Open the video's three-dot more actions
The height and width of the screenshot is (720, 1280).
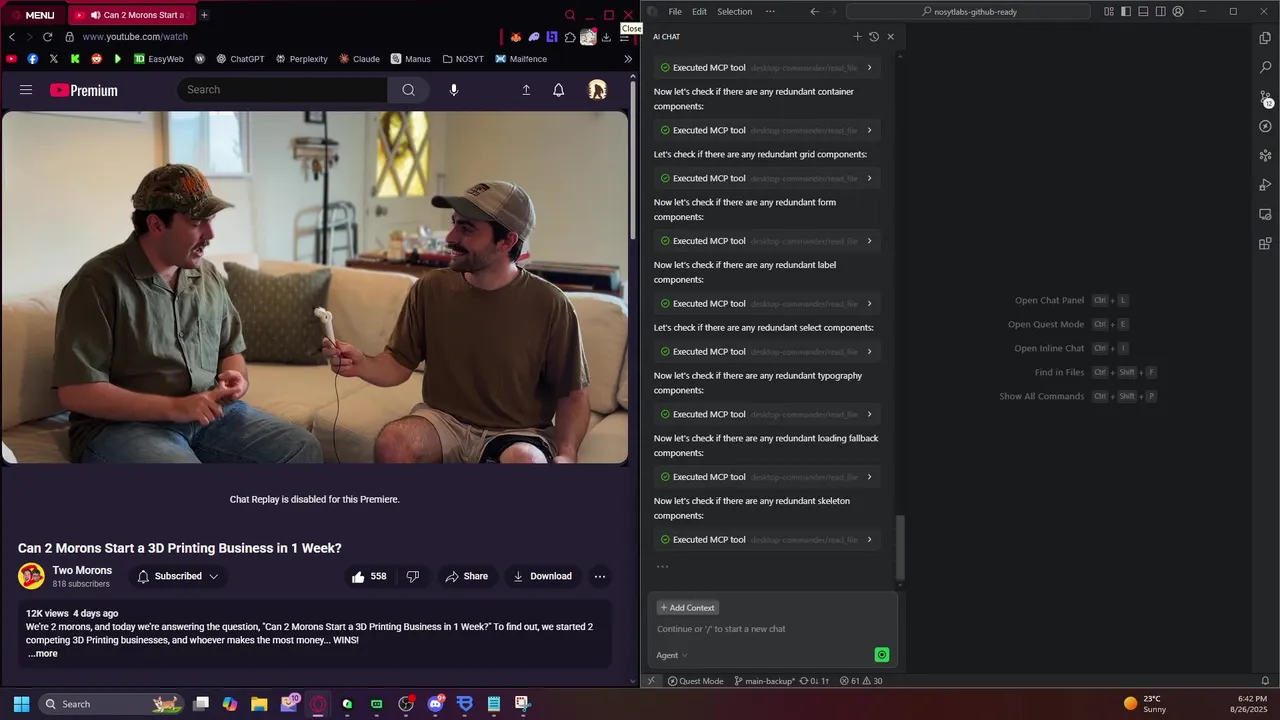[600, 576]
